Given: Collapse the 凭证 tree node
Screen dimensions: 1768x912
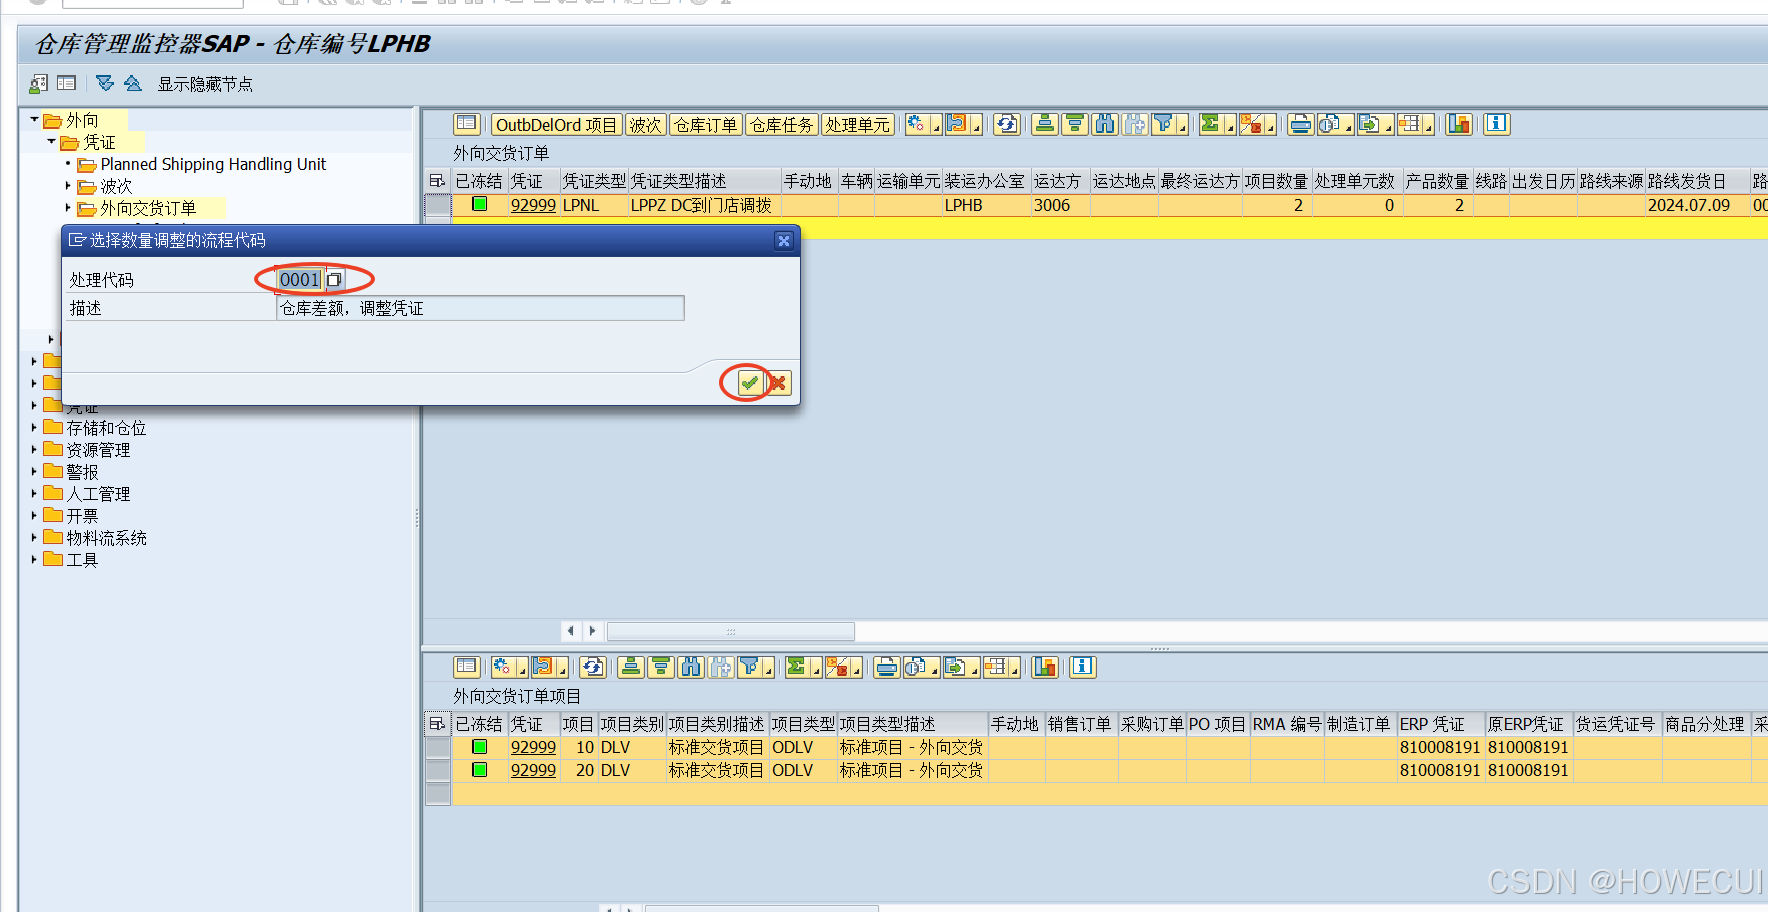Looking at the screenshot, I should point(51,142).
